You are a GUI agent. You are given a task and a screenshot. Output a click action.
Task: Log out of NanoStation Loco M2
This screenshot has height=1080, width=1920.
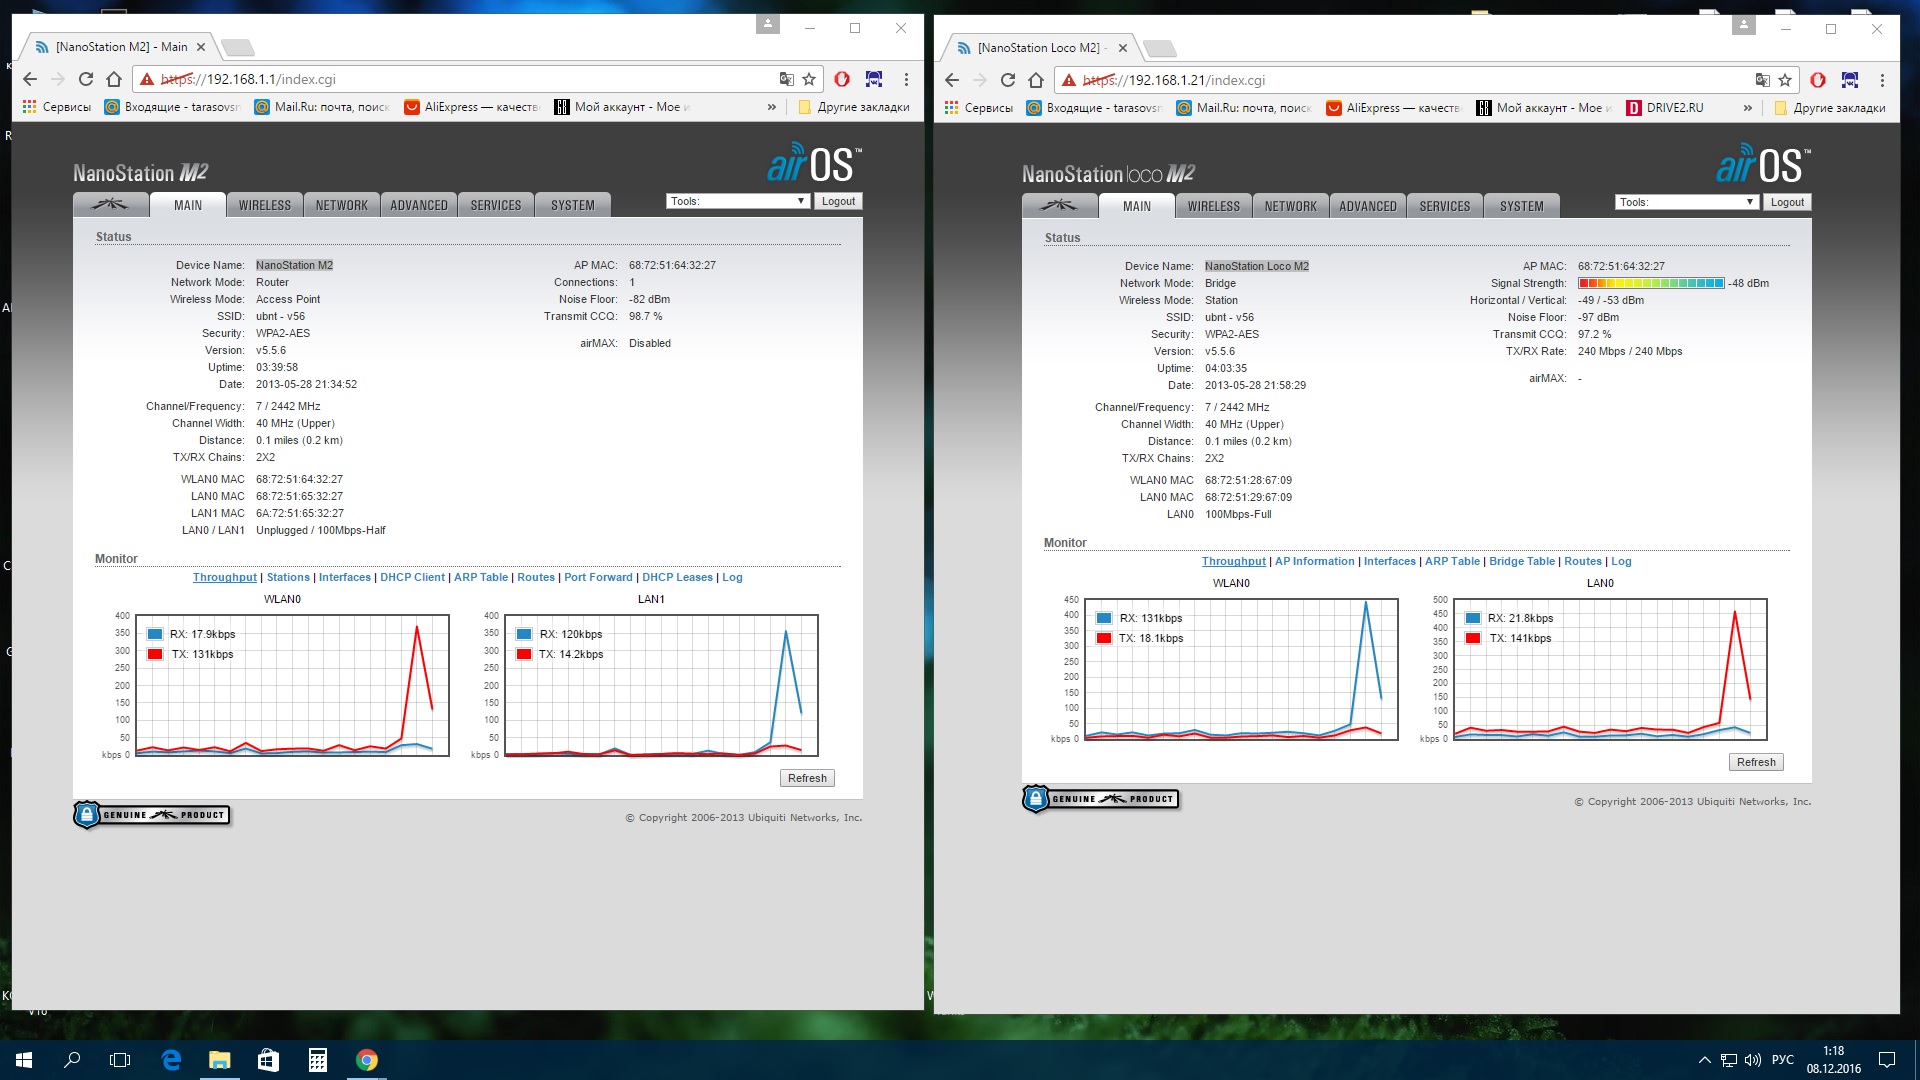click(1787, 202)
